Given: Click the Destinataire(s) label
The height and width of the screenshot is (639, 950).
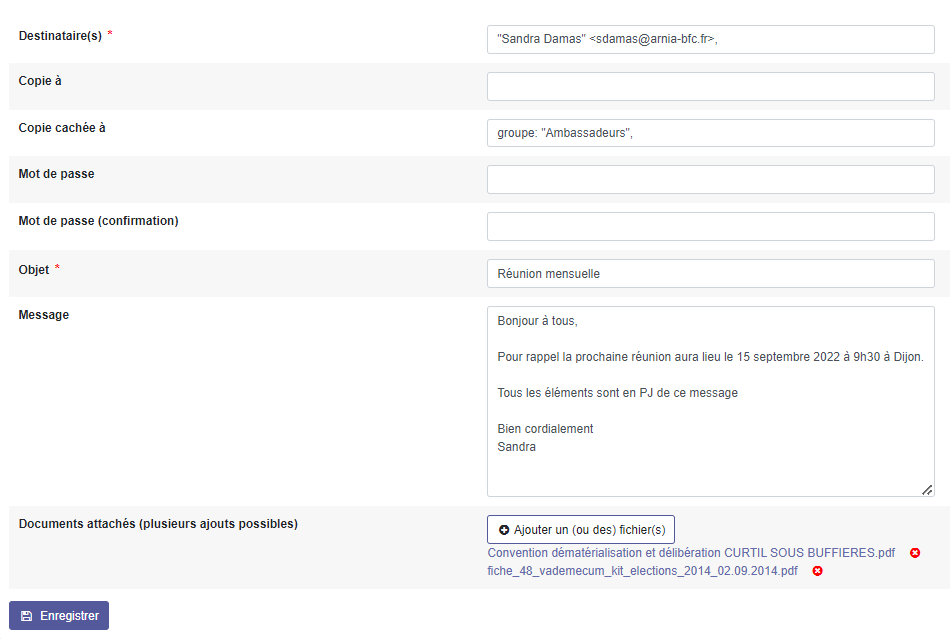Looking at the screenshot, I should coord(60,36).
